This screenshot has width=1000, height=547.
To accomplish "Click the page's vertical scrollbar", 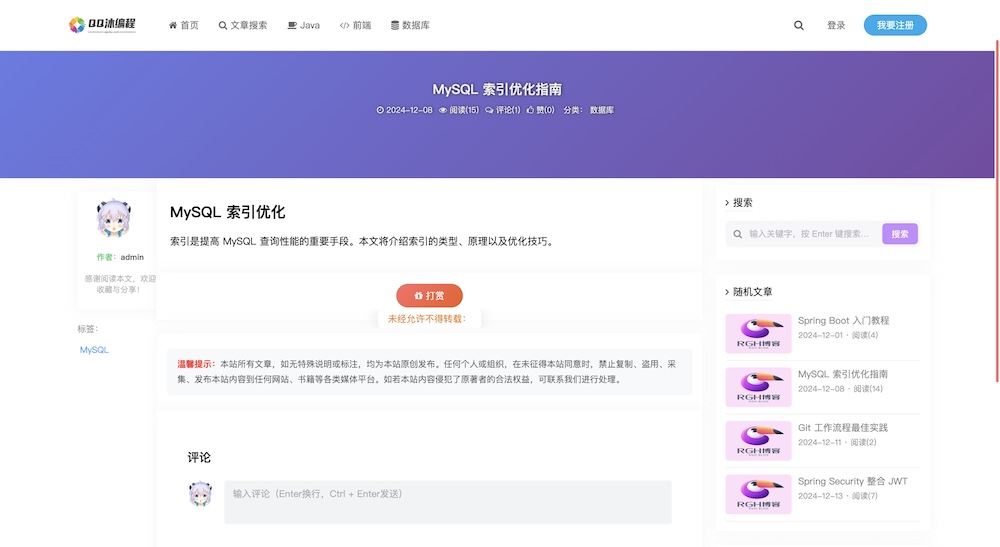I will point(997,210).
